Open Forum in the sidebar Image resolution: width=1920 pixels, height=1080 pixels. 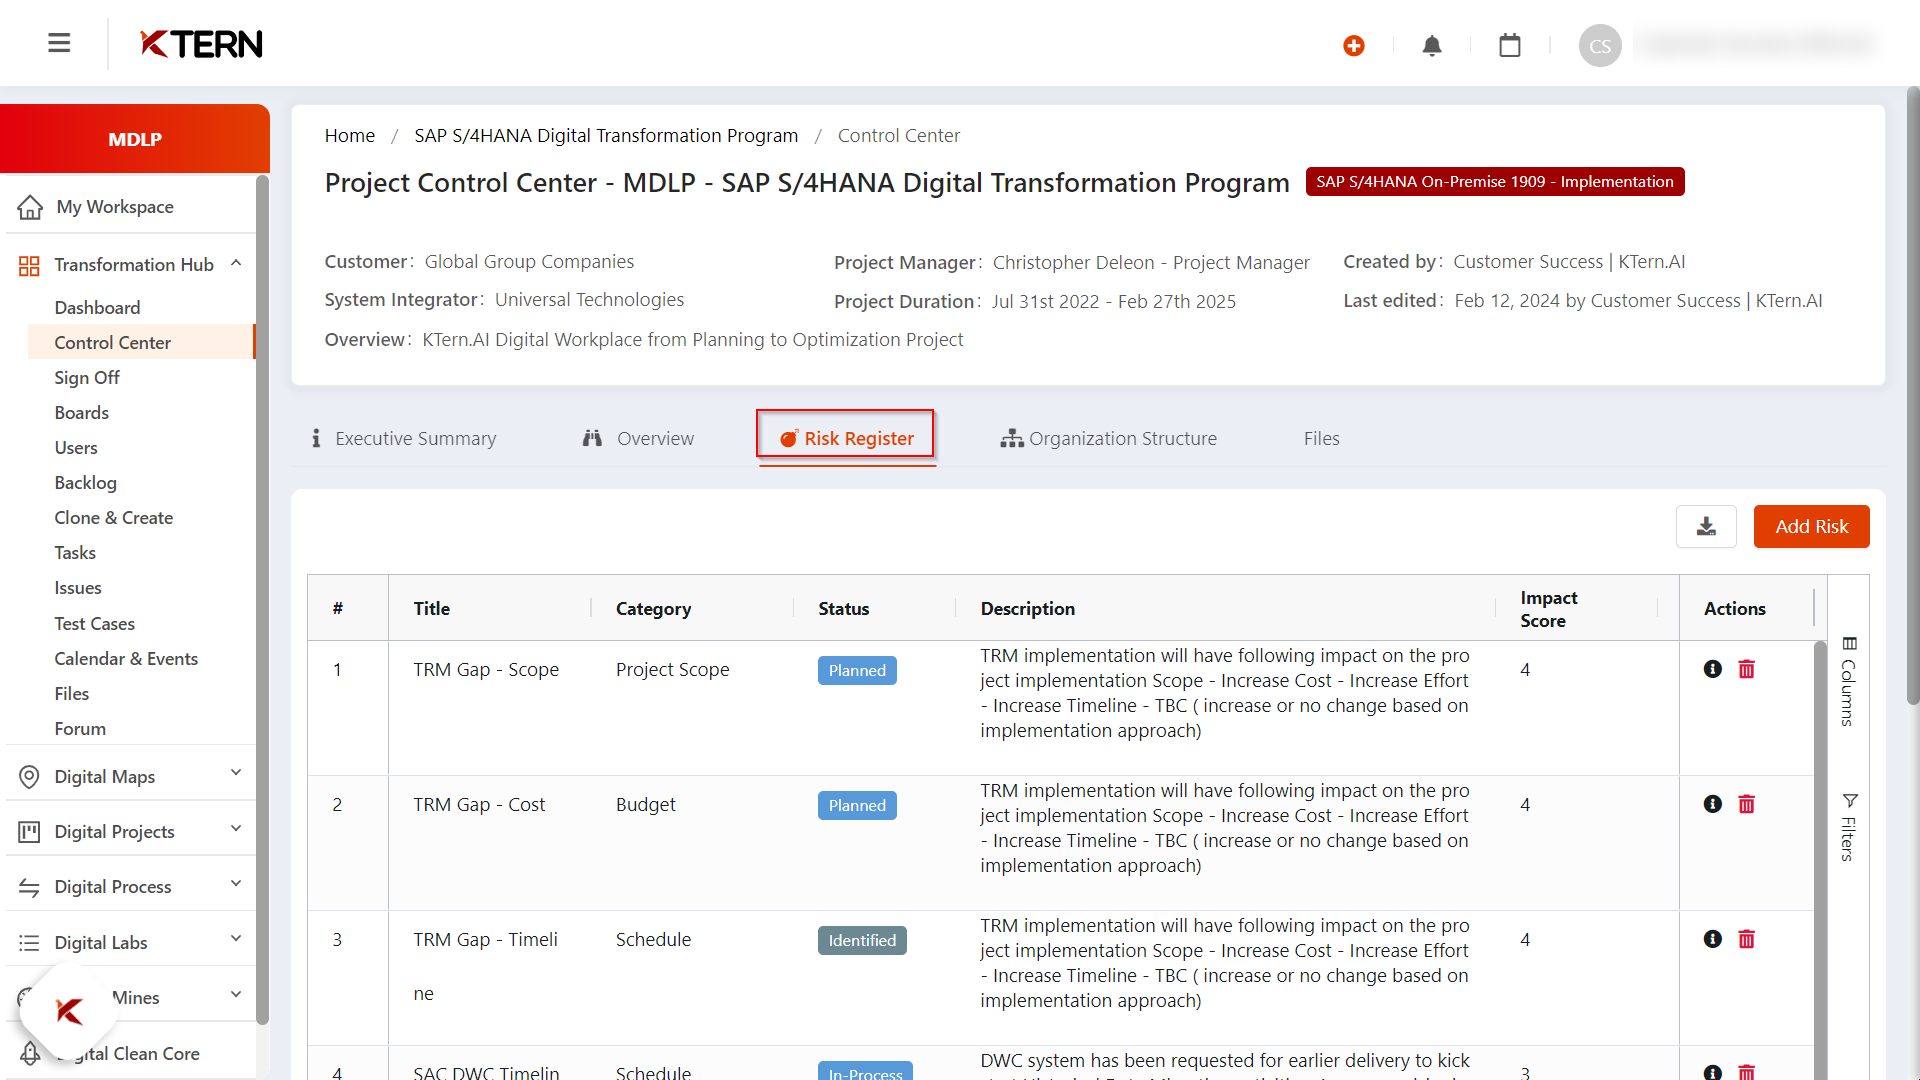click(80, 728)
